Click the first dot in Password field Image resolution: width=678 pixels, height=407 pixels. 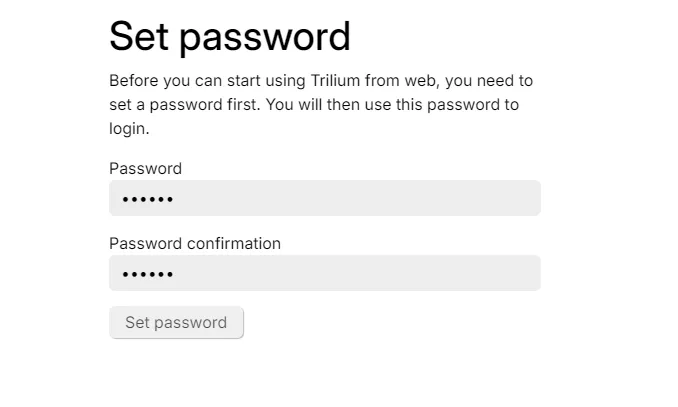pyautogui.click(x=125, y=199)
